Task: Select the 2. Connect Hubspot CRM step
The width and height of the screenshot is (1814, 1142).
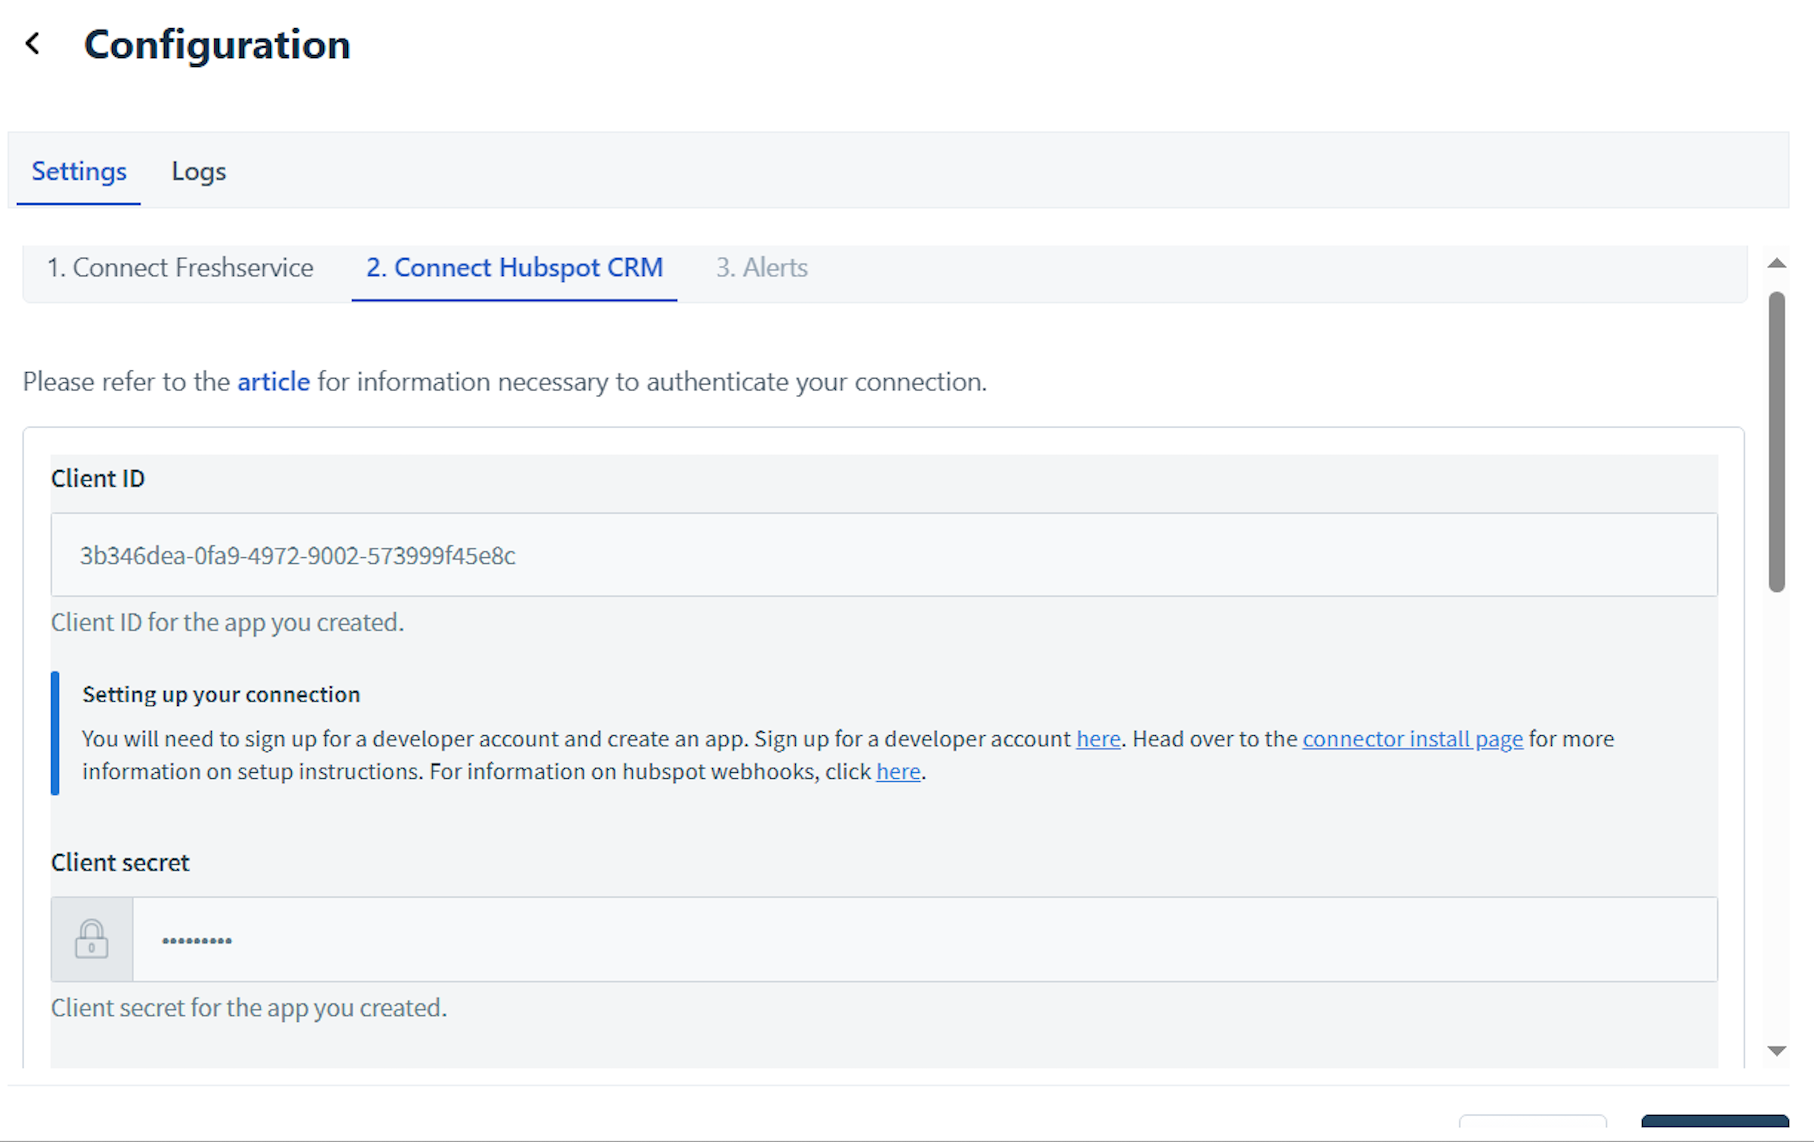Action: tap(514, 268)
